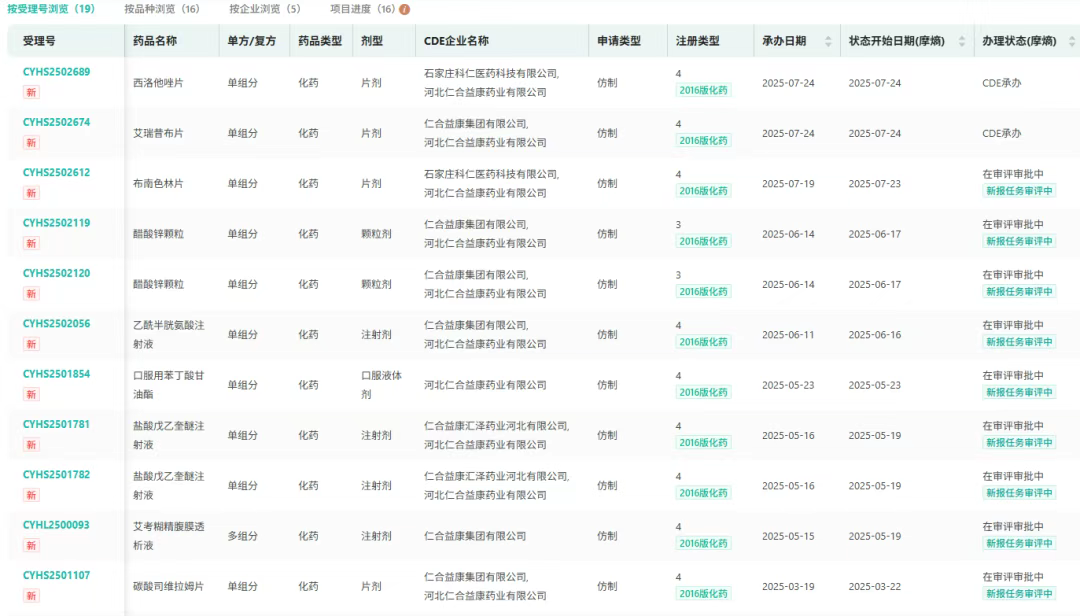Switch to 按受理号浏览 (19) tab
The width and height of the screenshot is (1080, 616).
(x=51, y=9)
